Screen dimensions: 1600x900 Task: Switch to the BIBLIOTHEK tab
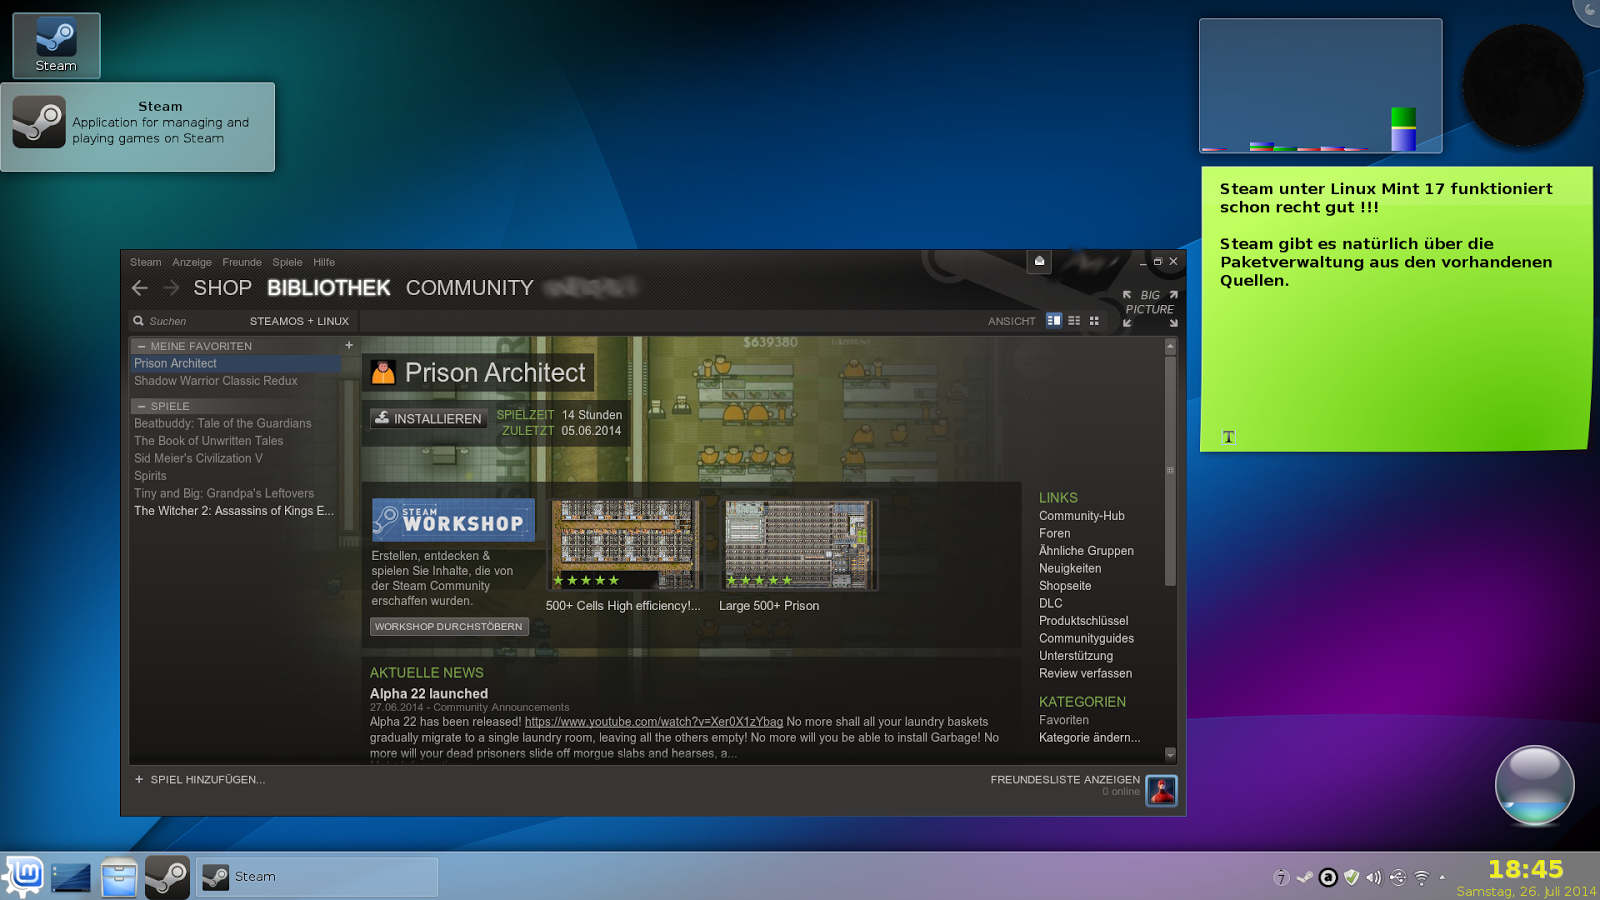click(x=328, y=288)
